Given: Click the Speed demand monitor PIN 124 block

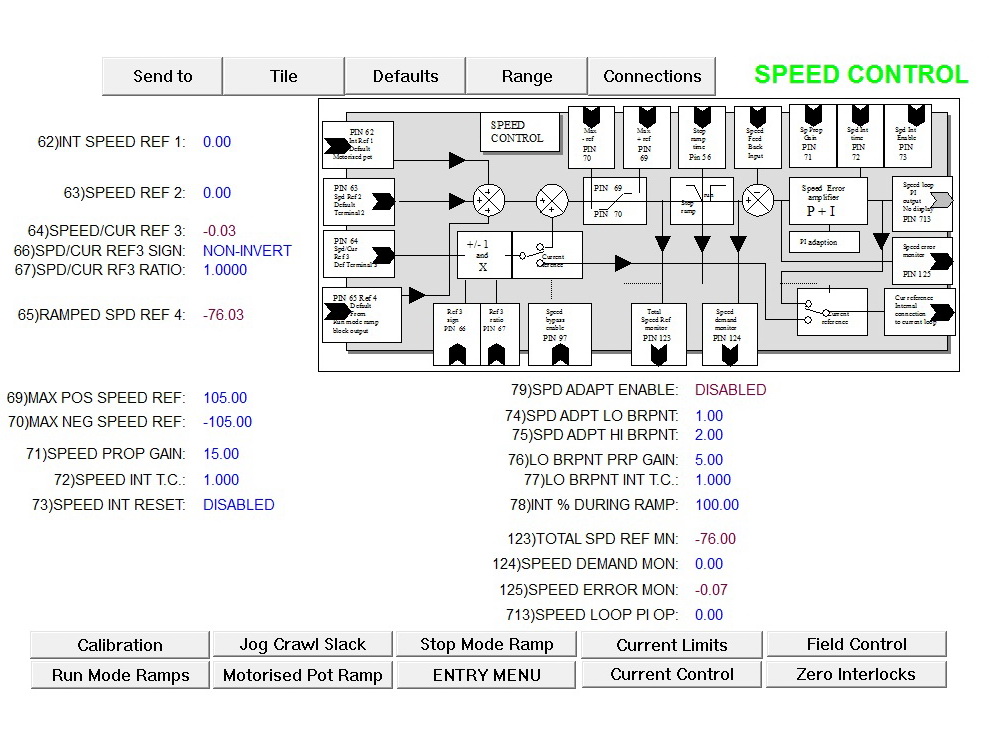Looking at the screenshot, I should 729,334.
